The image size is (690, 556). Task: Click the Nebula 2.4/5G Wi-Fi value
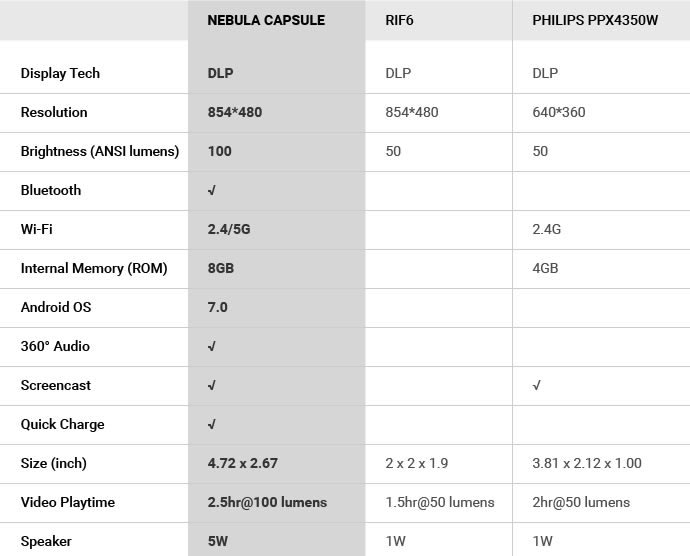[x=229, y=229]
